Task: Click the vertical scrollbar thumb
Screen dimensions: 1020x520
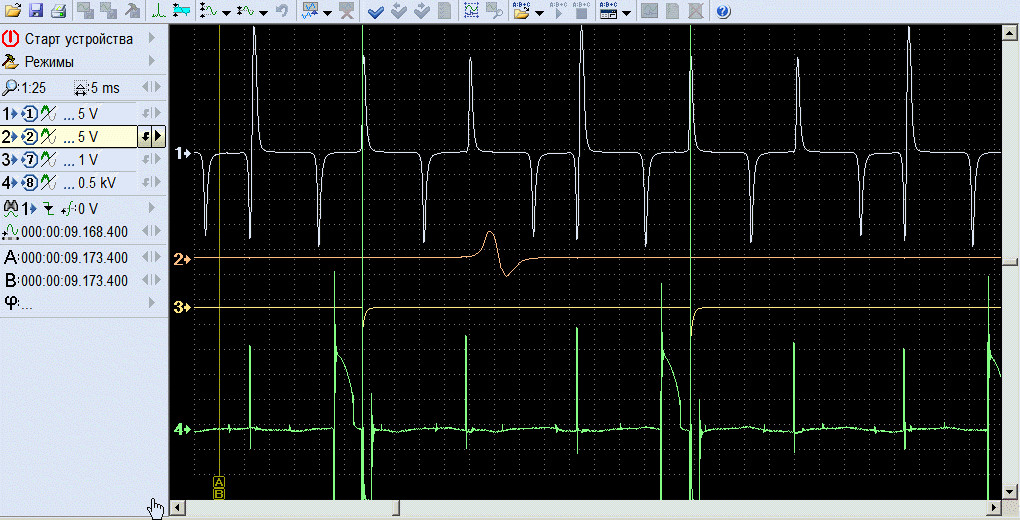Action: pyautogui.click(x=1010, y=262)
